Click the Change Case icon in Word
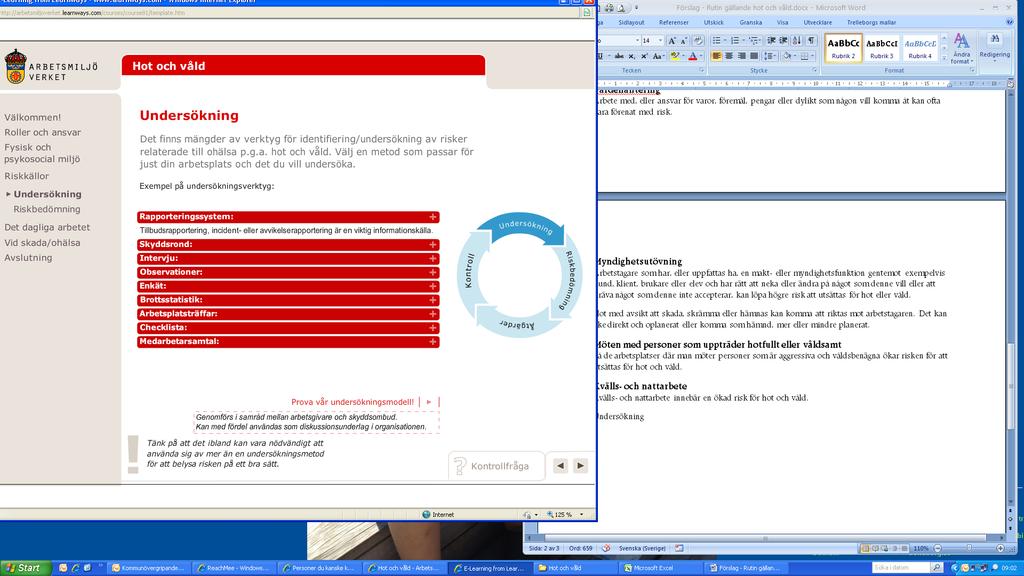 [x=658, y=56]
